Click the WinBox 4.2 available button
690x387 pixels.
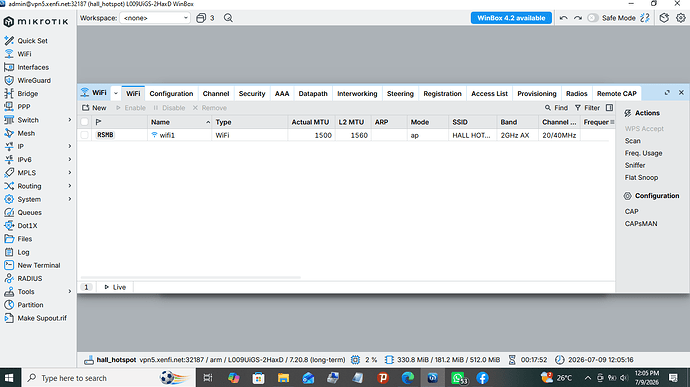coord(511,18)
